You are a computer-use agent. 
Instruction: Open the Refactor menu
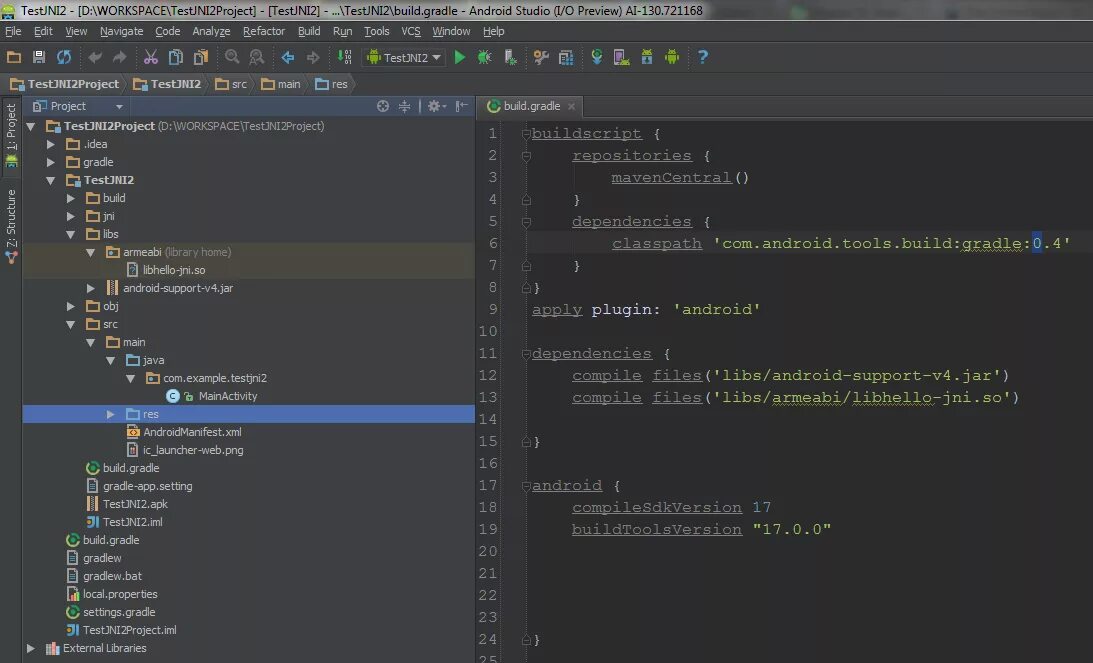point(263,31)
